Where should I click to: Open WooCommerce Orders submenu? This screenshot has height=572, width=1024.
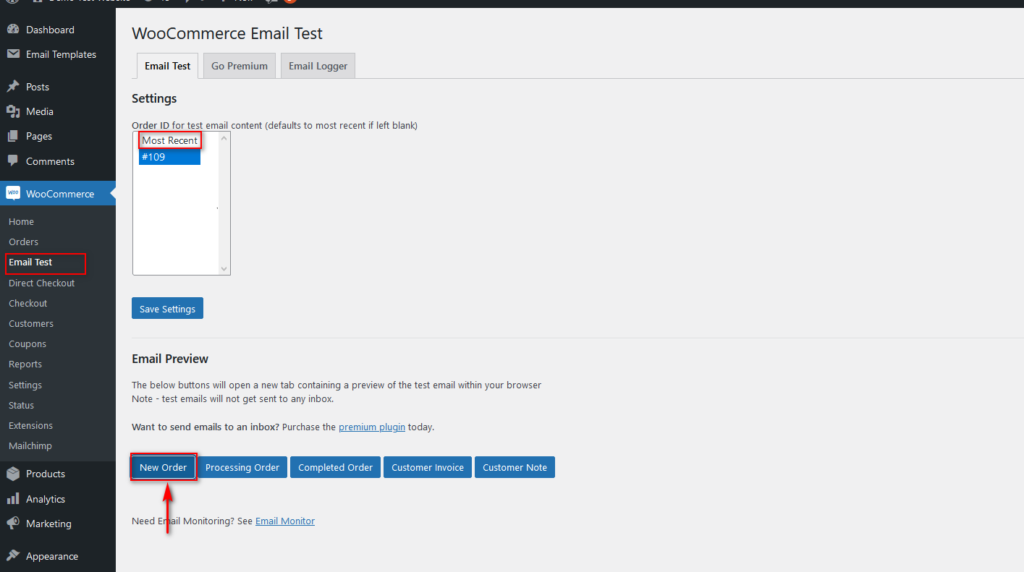pyautogui.click(x=24, y=242)
